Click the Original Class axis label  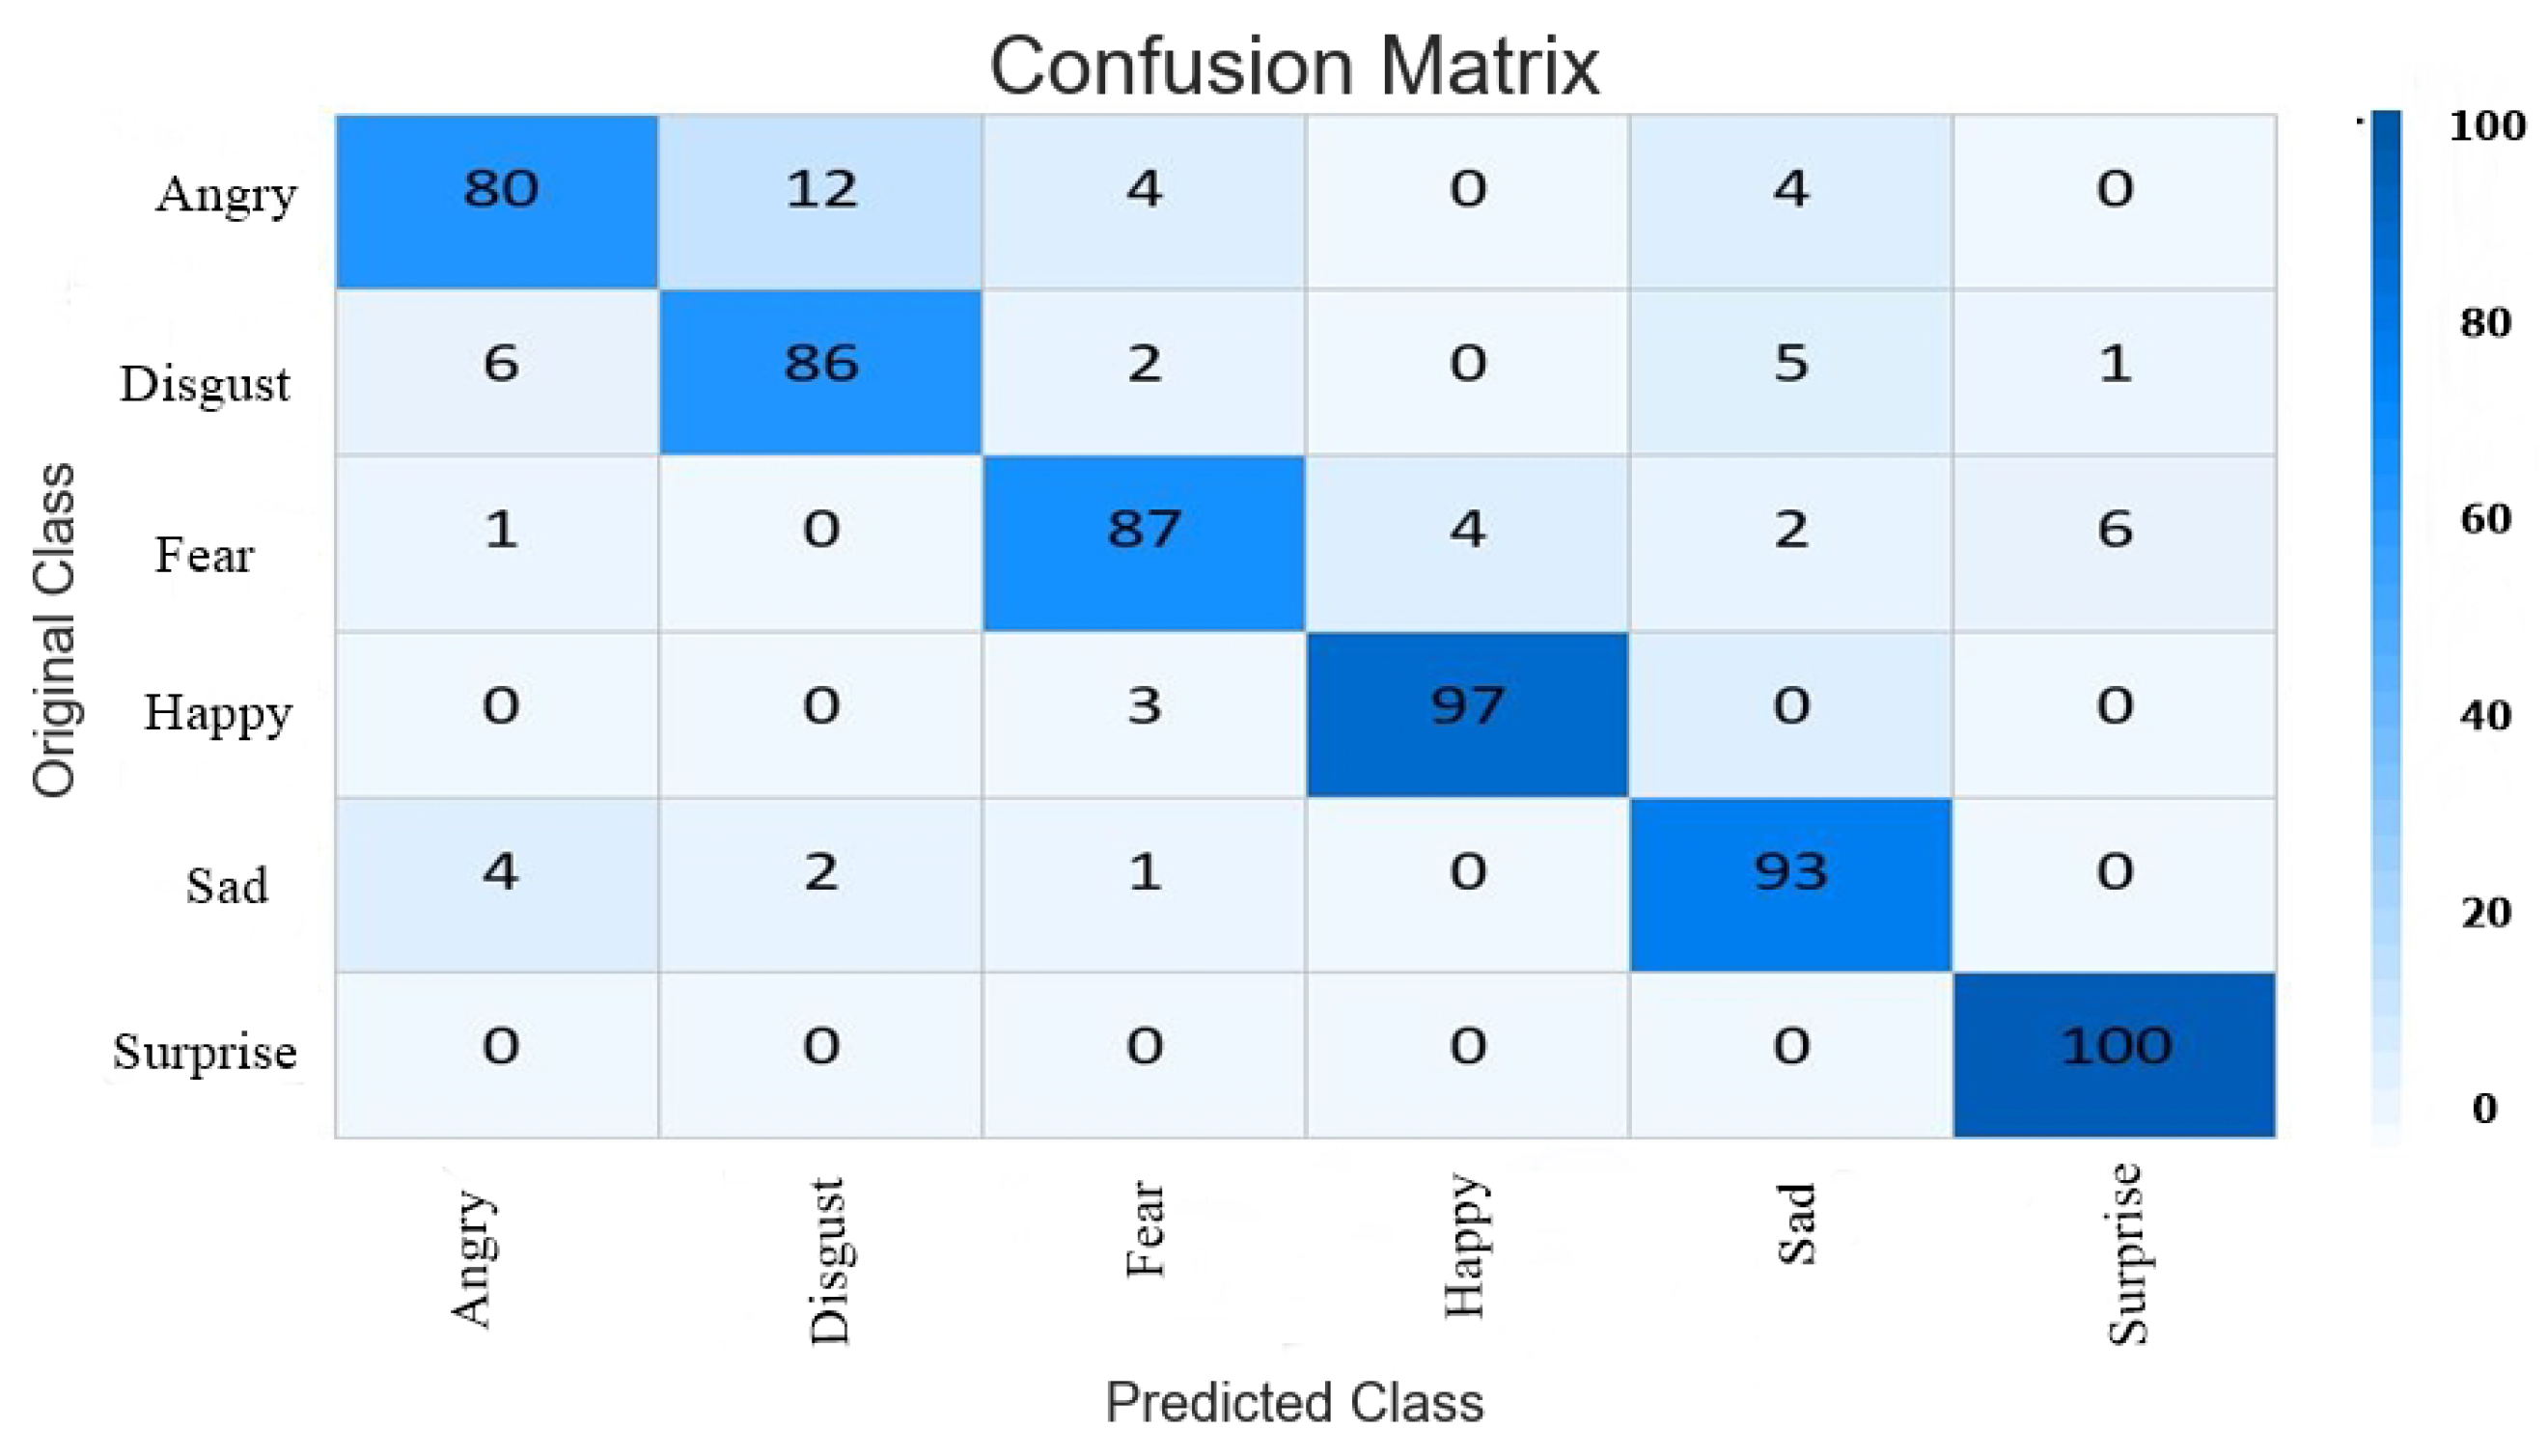coord(54,630)
